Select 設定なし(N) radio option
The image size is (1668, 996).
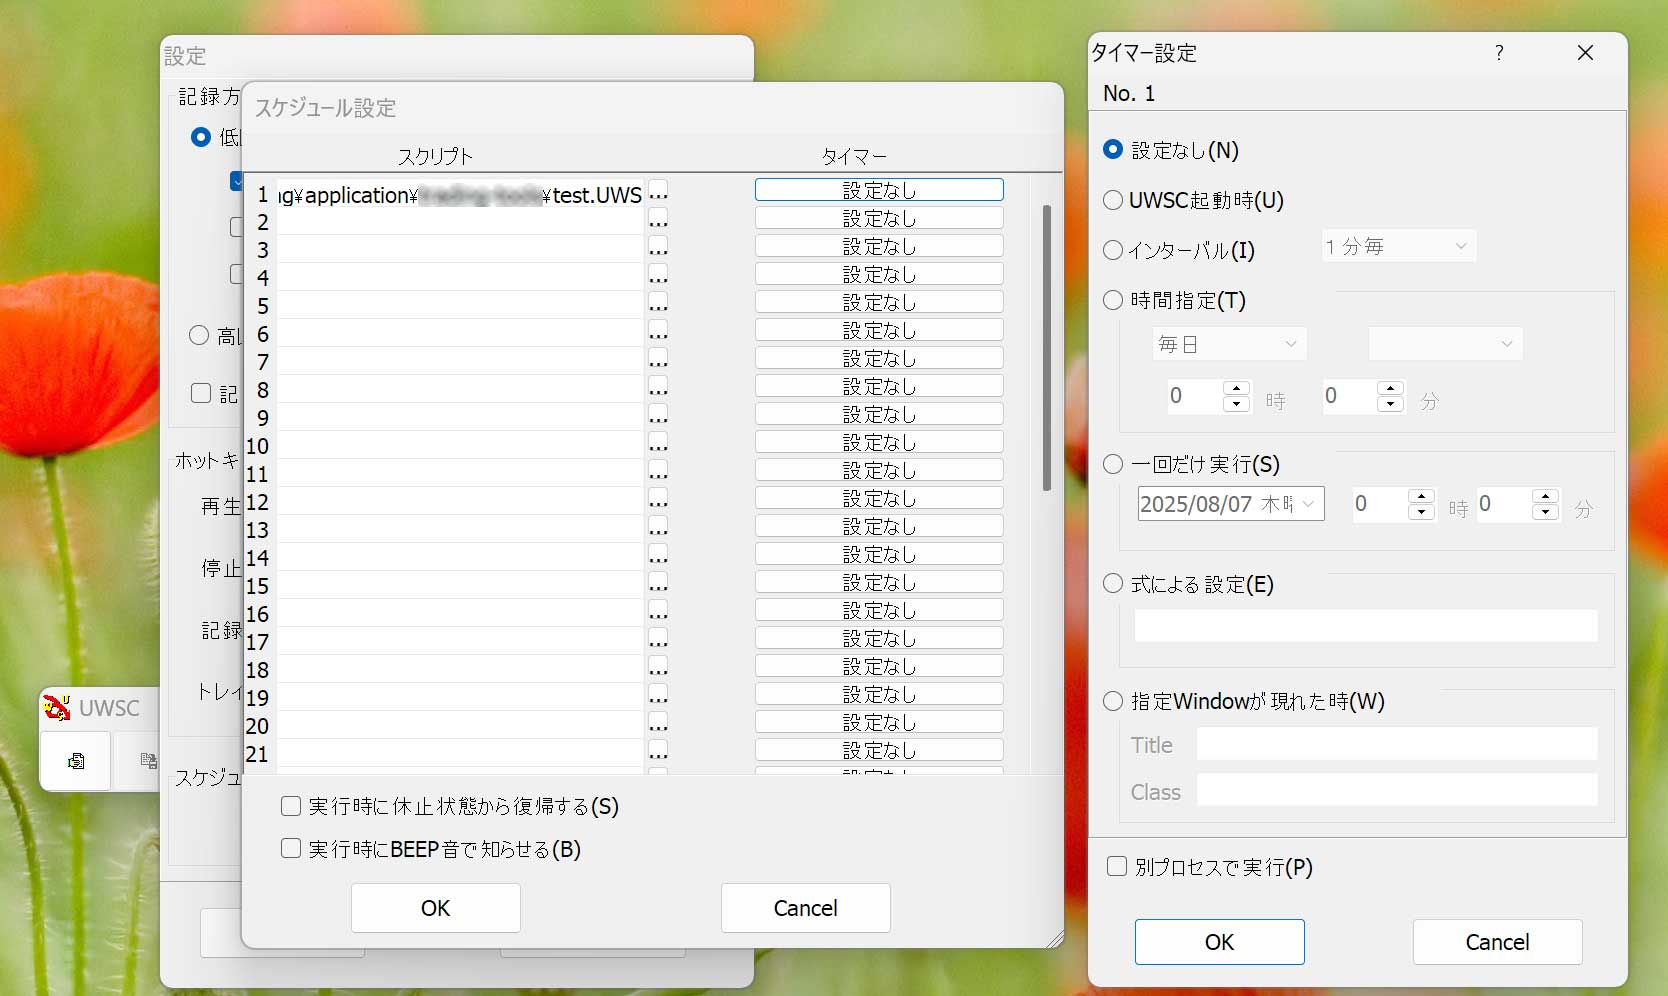[x=1113, y=150]
